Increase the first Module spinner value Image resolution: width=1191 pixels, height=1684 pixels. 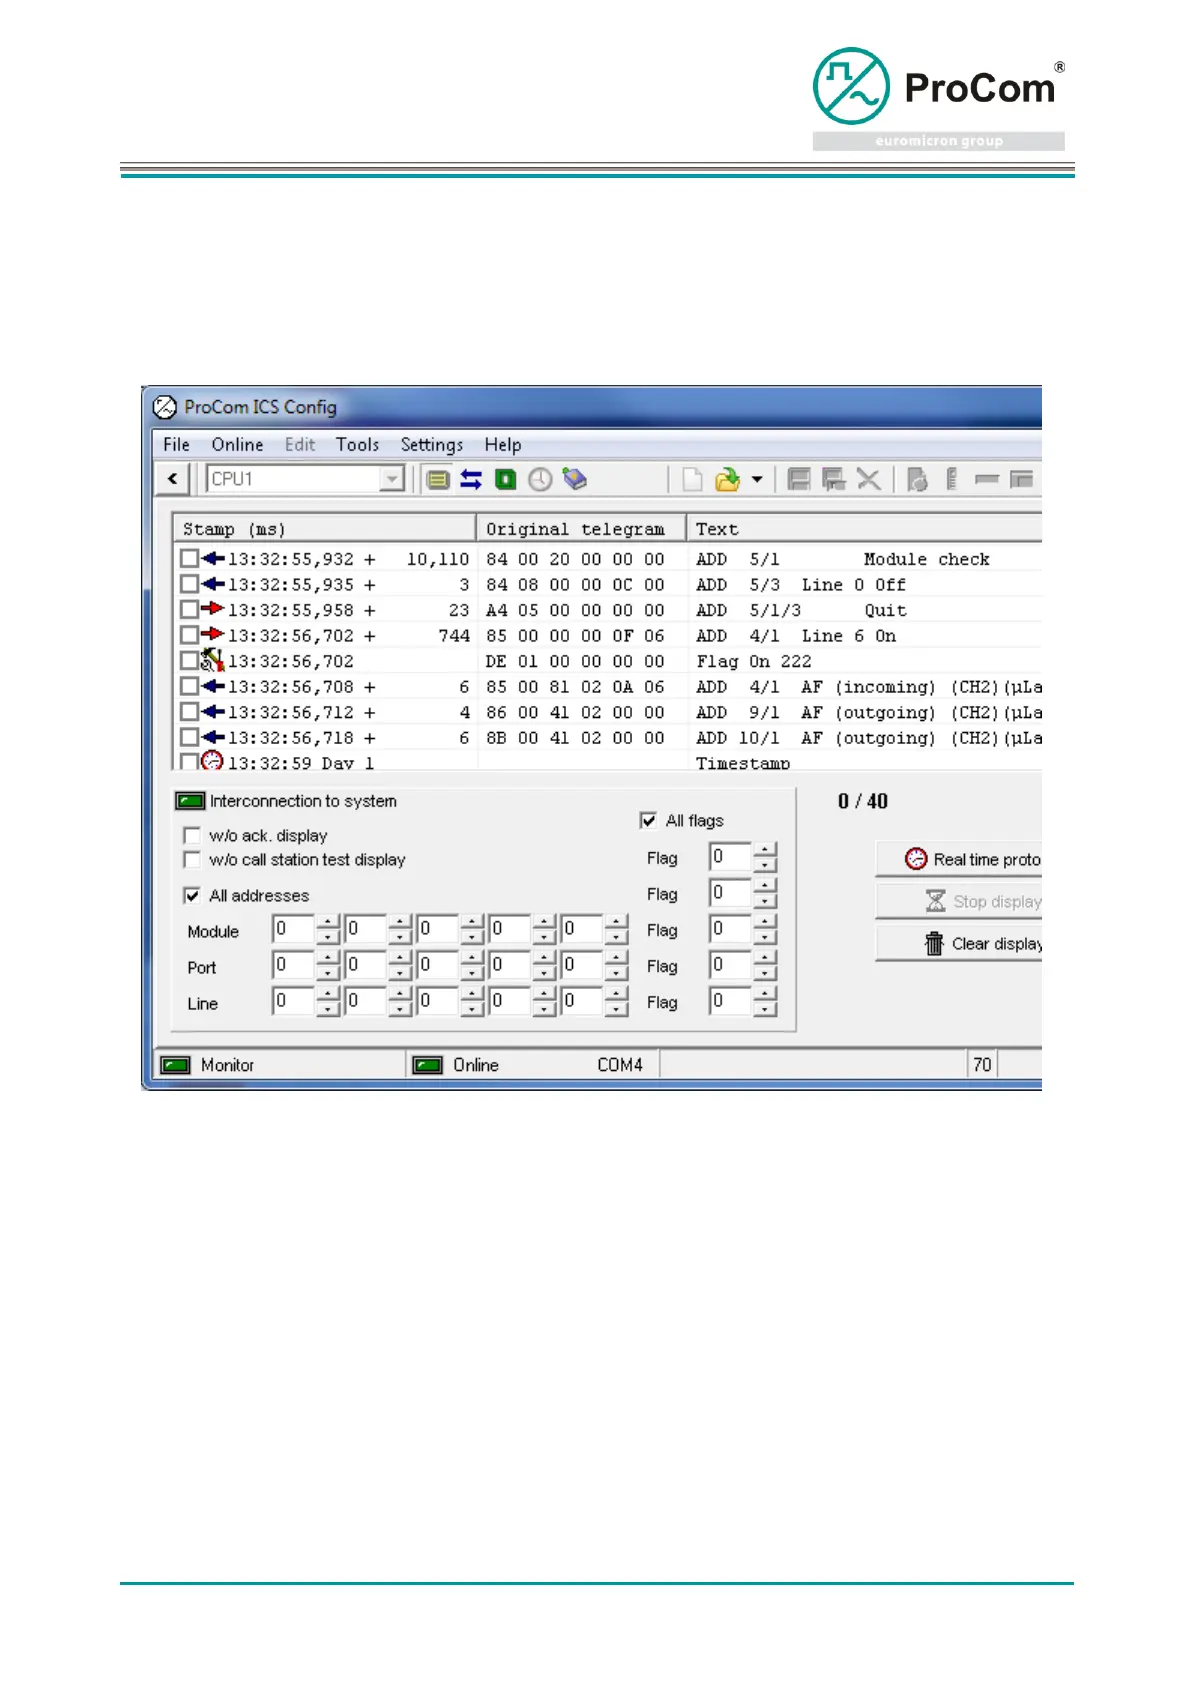(328, 923)
